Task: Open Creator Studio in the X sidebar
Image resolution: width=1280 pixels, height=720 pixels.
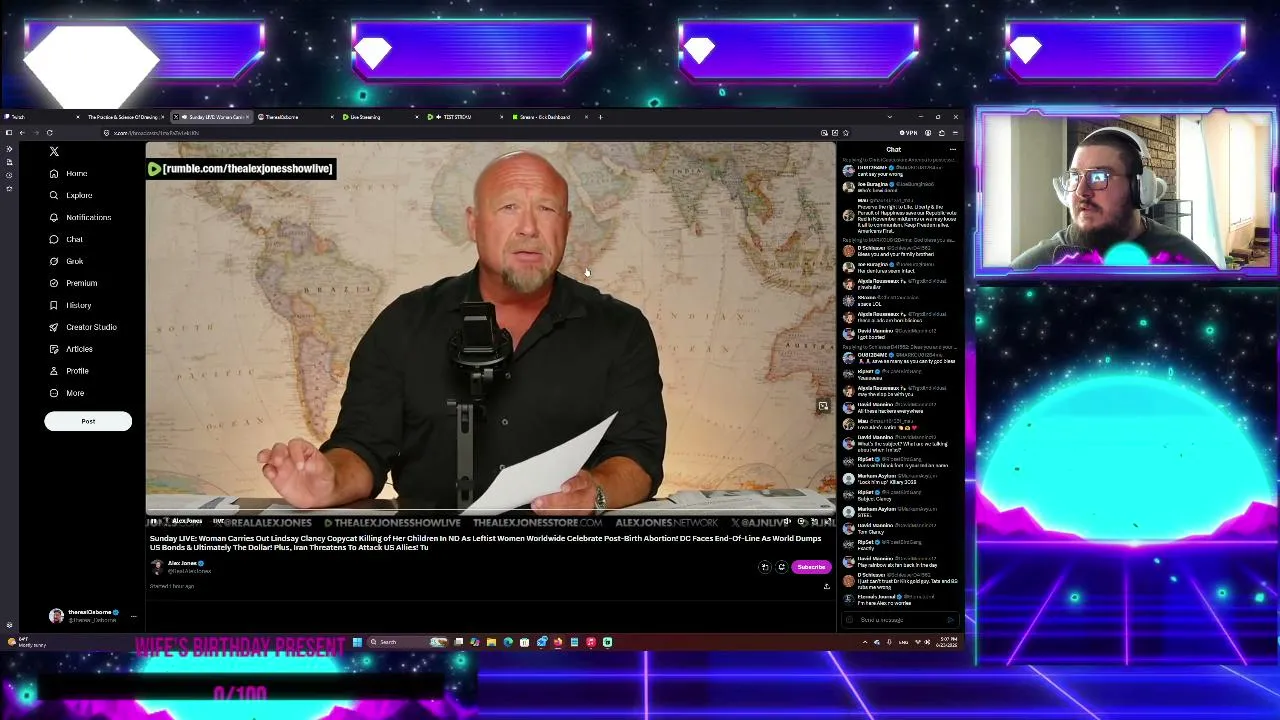Action: (x=83, y=327)
